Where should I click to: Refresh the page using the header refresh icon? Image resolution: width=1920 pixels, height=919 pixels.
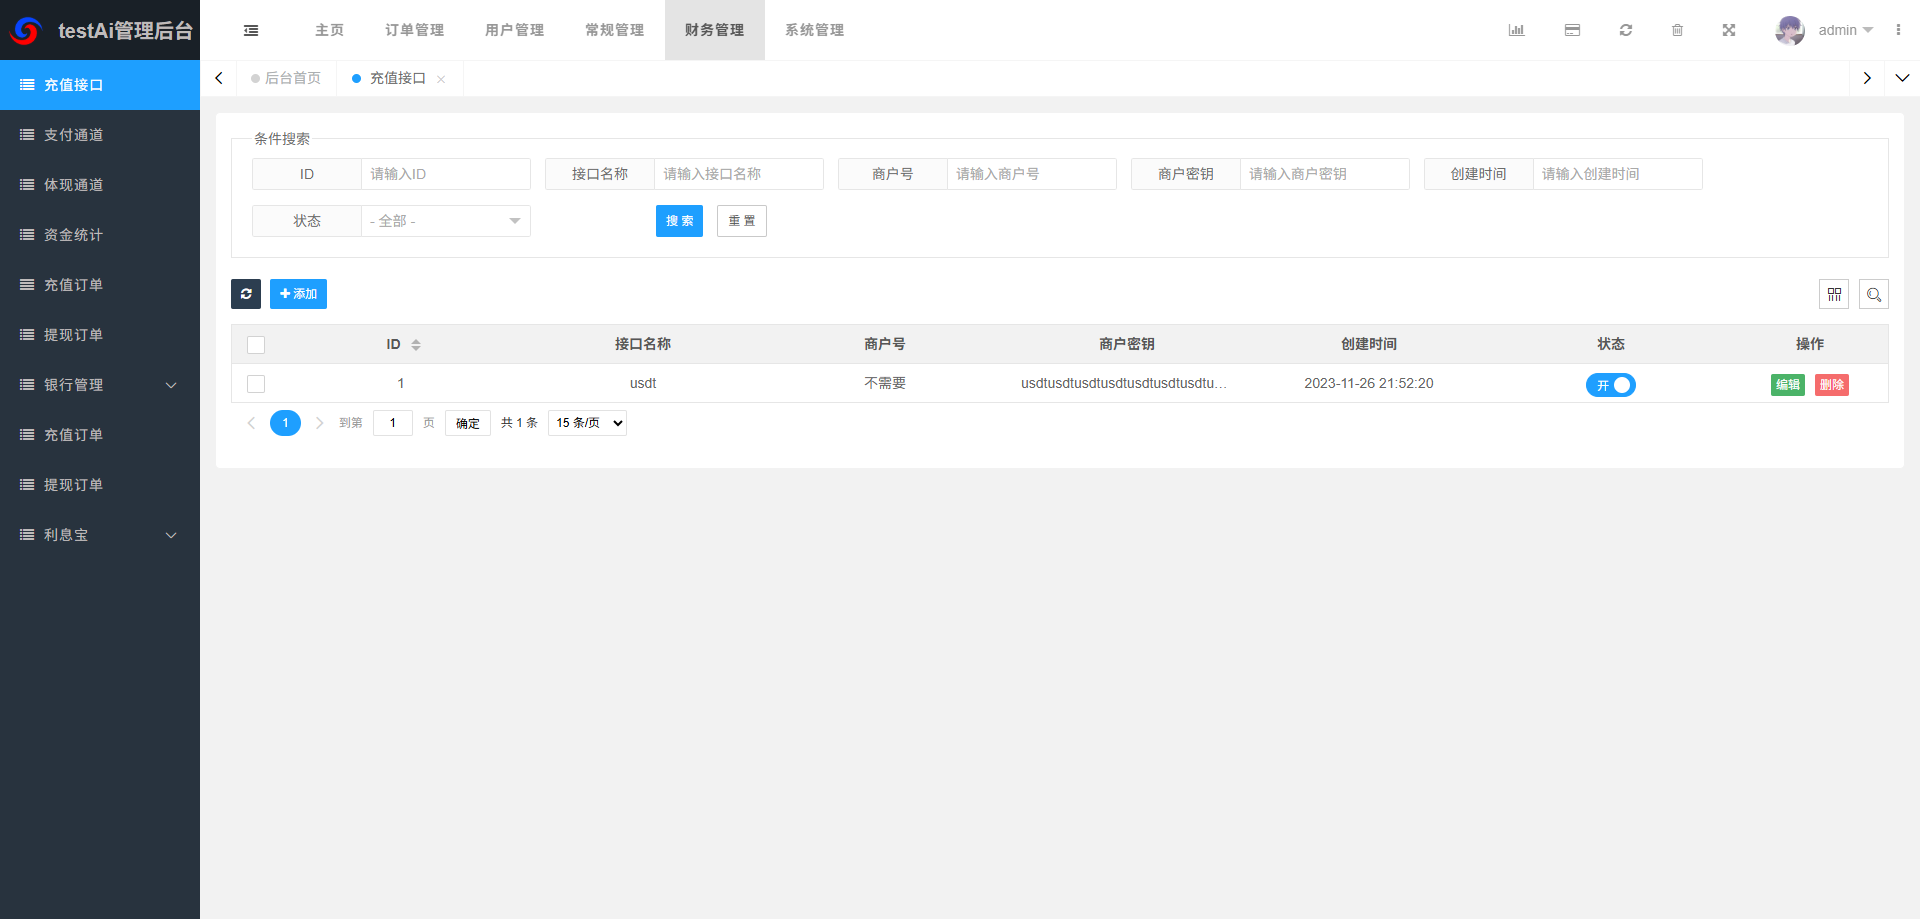click(1626, 30)
